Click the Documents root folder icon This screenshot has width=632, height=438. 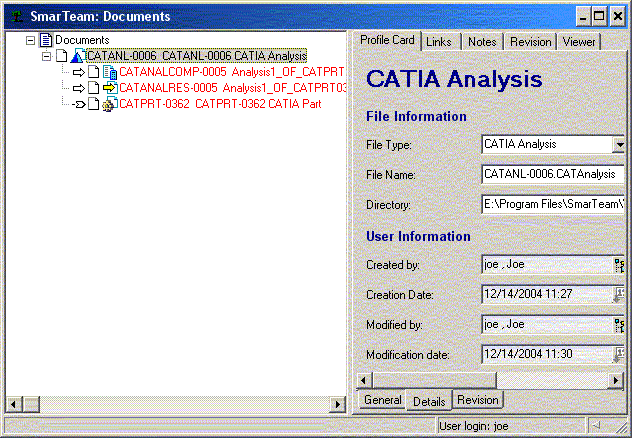click(x=45, y=40)
